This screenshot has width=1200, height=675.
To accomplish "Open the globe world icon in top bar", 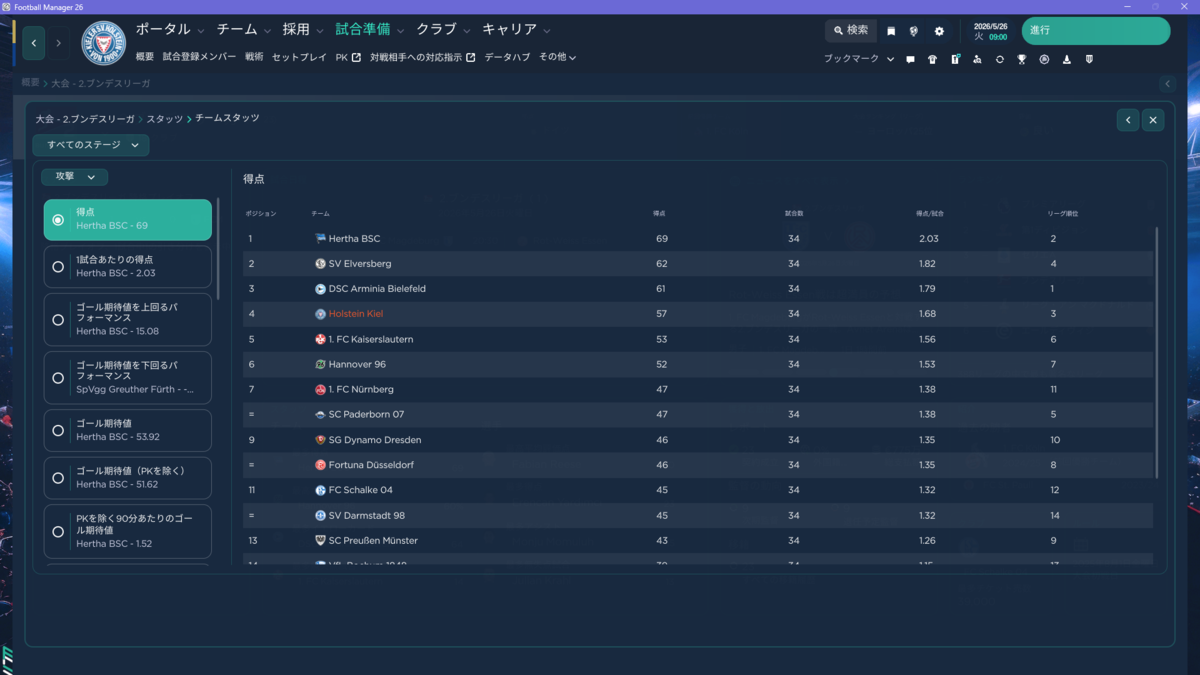I will point(914,31).
